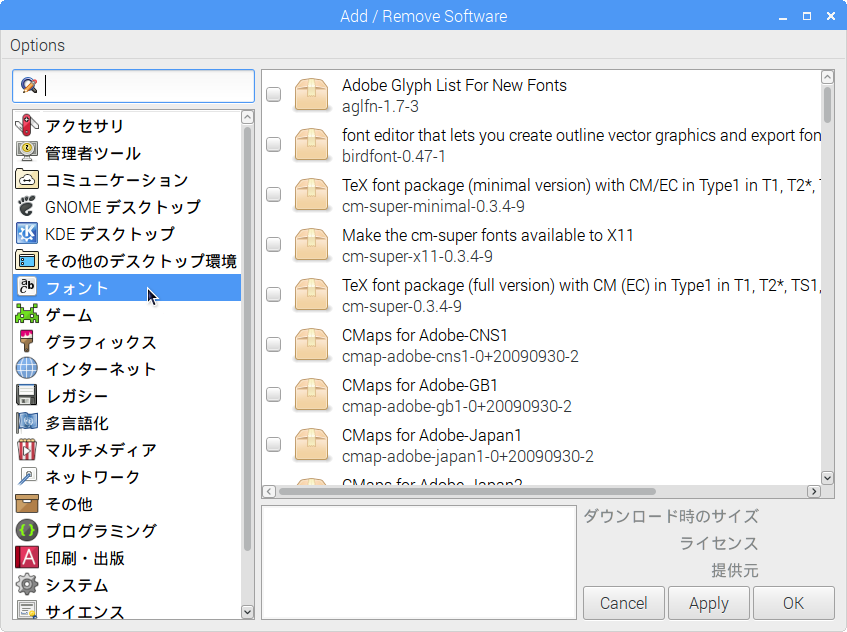Viewport: 847px width, 632px height.
Task: Select the システム gear icon
Action: [26, 584]
